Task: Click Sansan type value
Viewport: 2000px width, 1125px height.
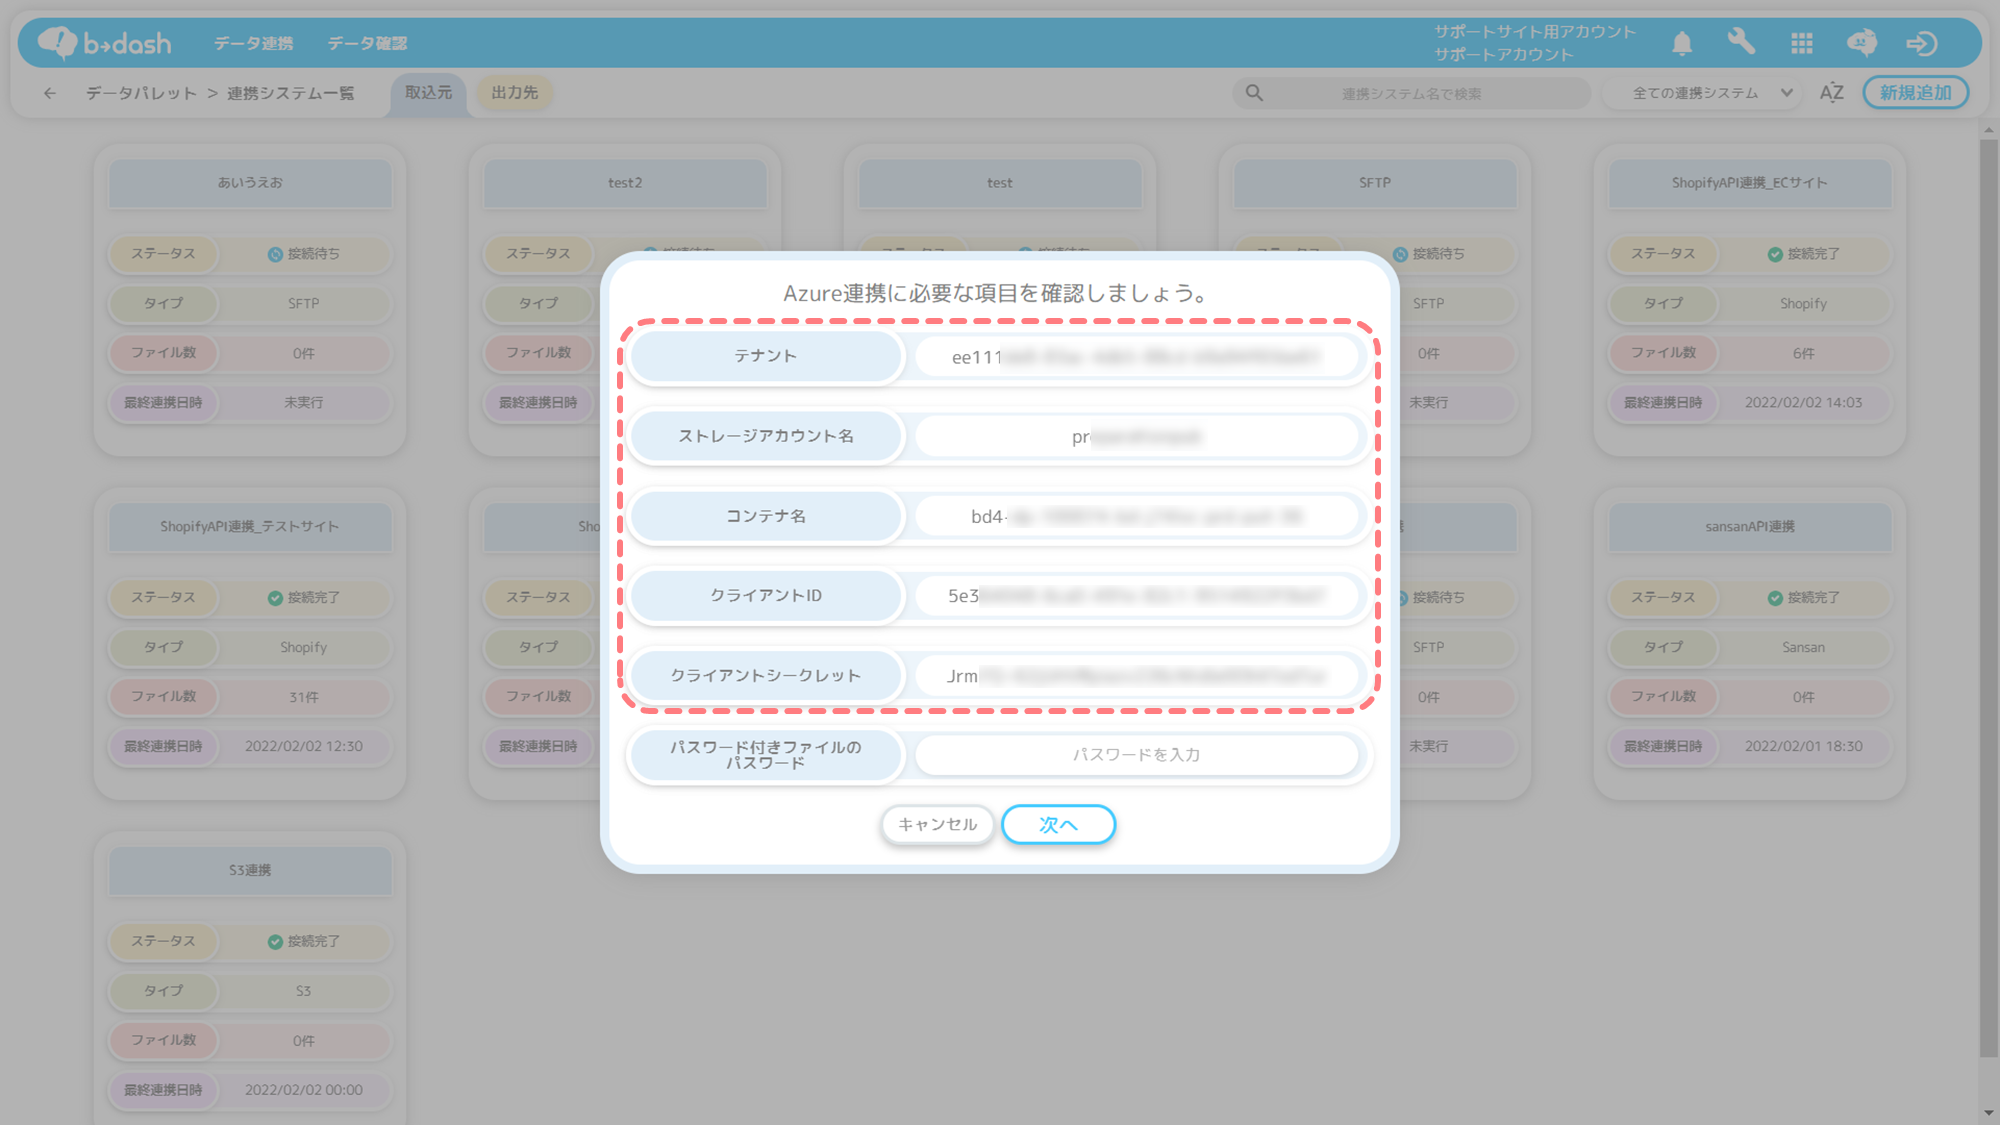Action: pos(1804,647)
